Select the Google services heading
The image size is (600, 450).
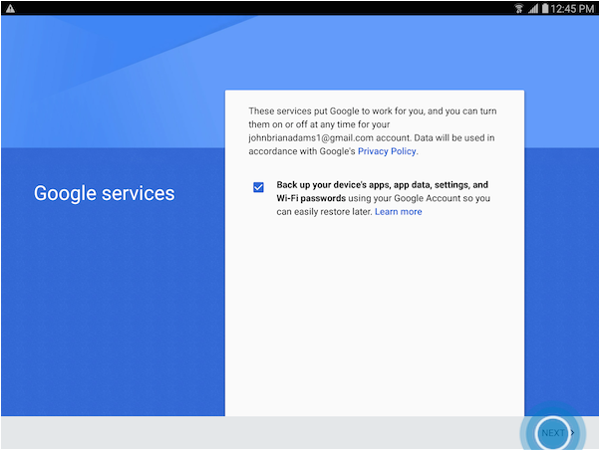coord(104,193)
